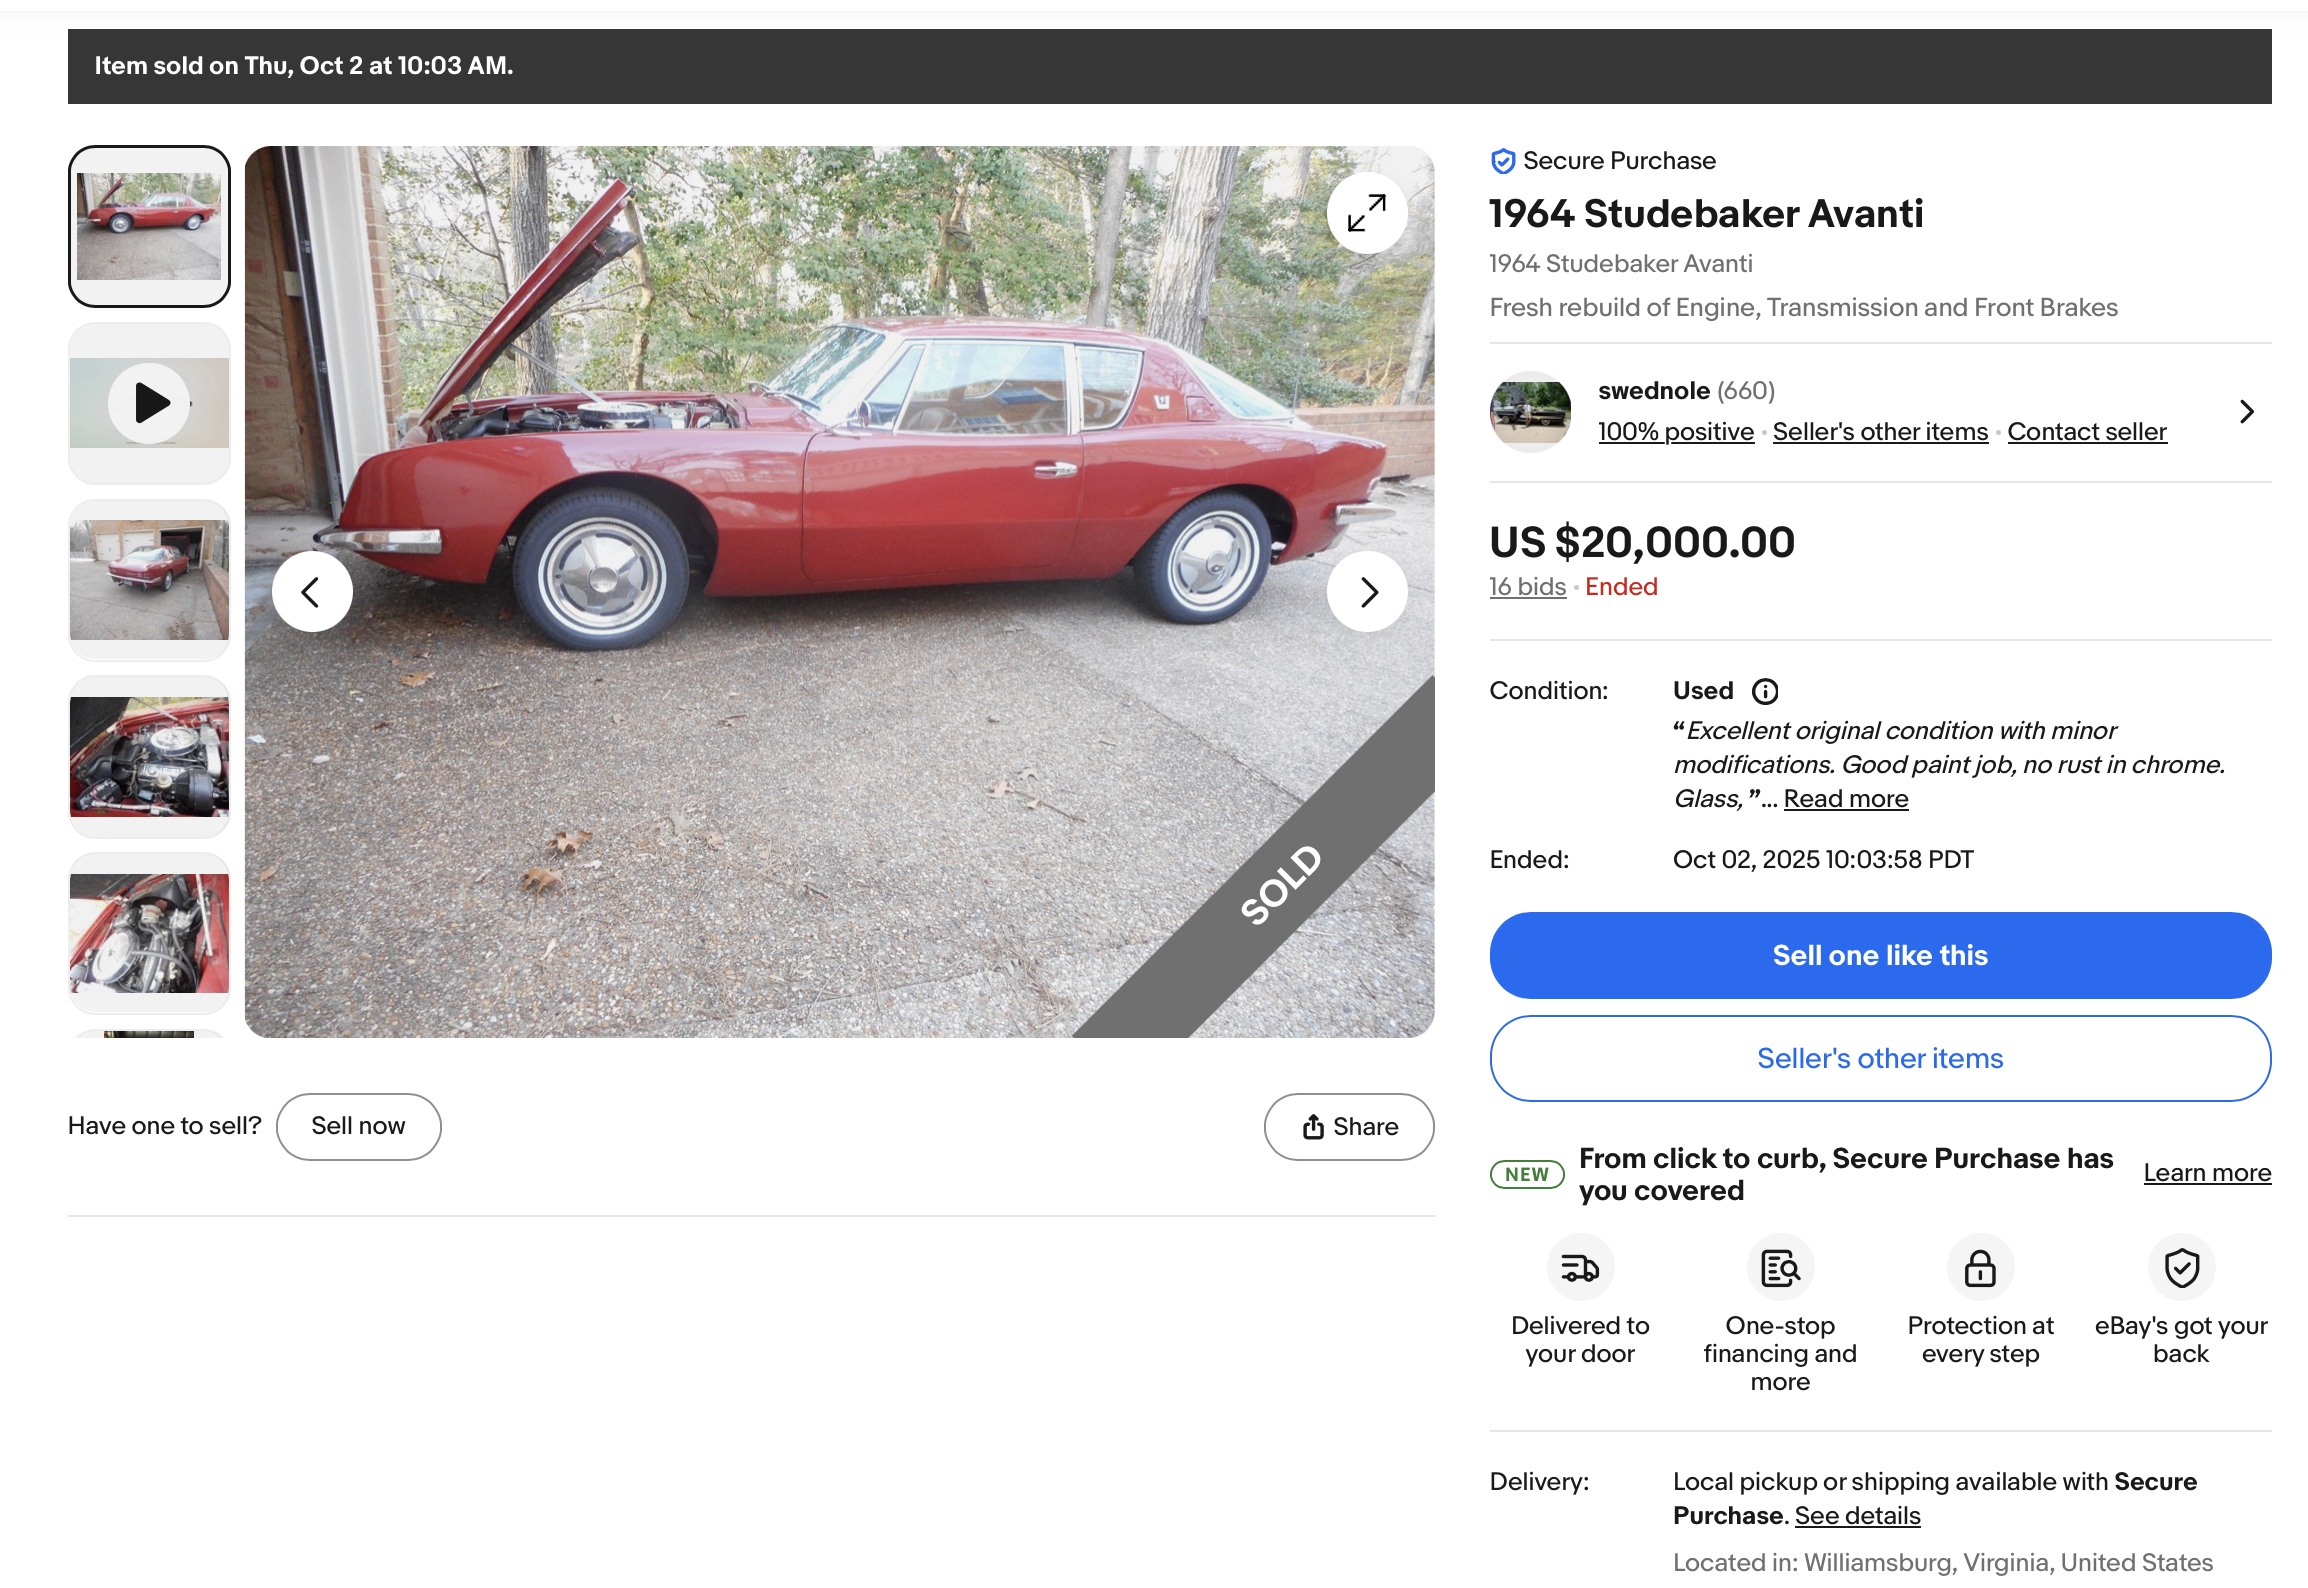Select the car-in-driveway garage thumbnail

click(149, 580)
